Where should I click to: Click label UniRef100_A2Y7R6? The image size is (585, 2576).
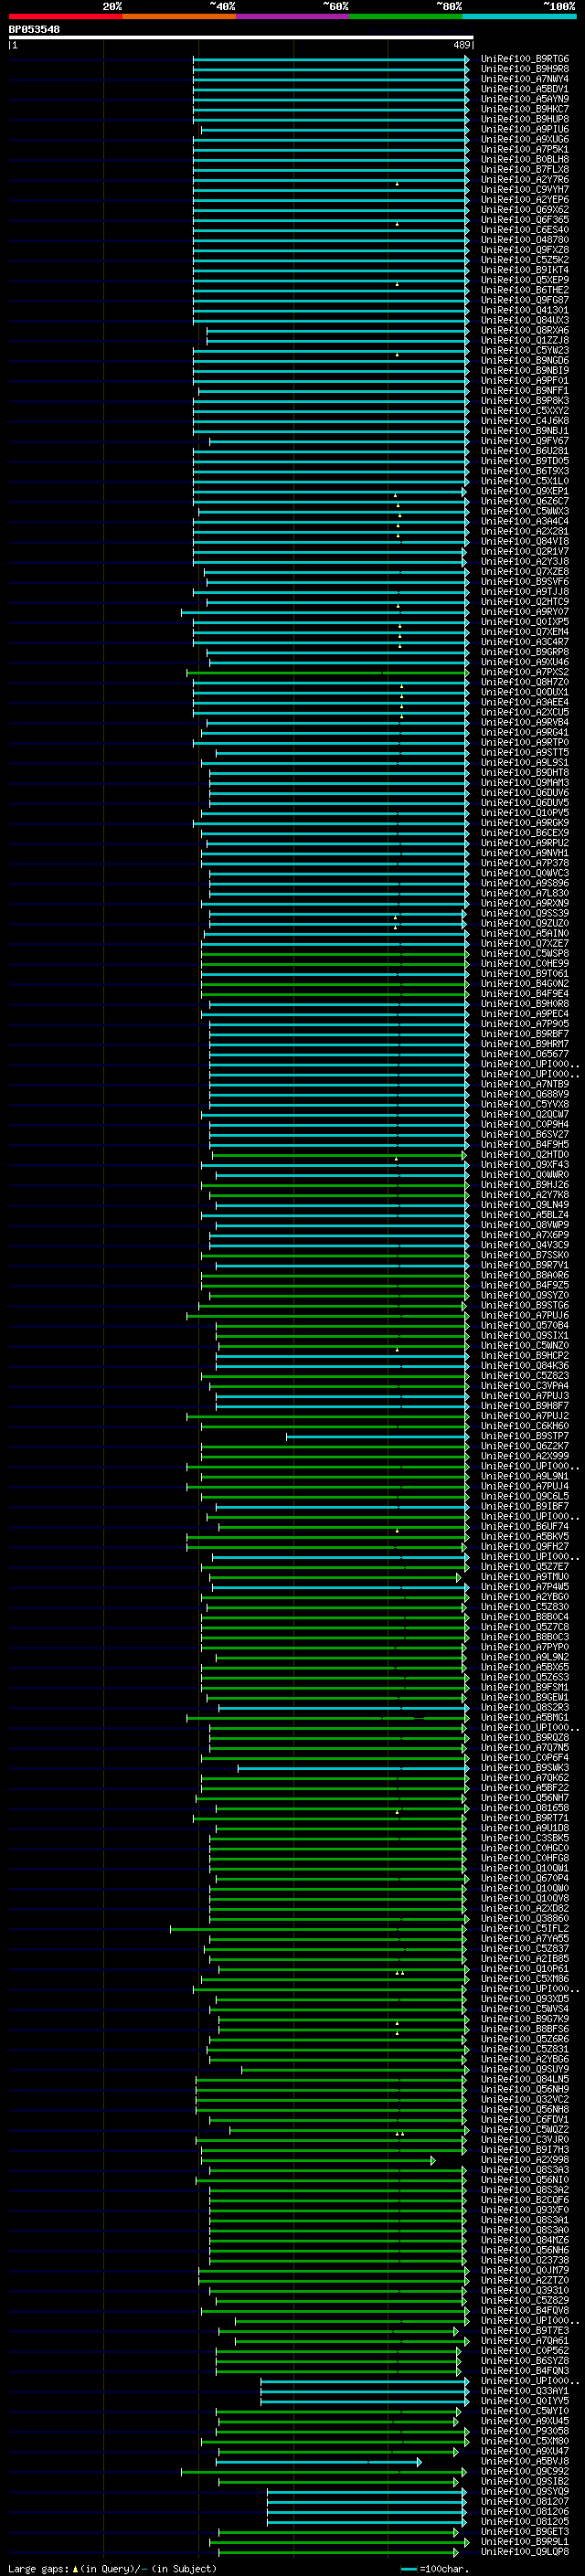coord(525,180)
